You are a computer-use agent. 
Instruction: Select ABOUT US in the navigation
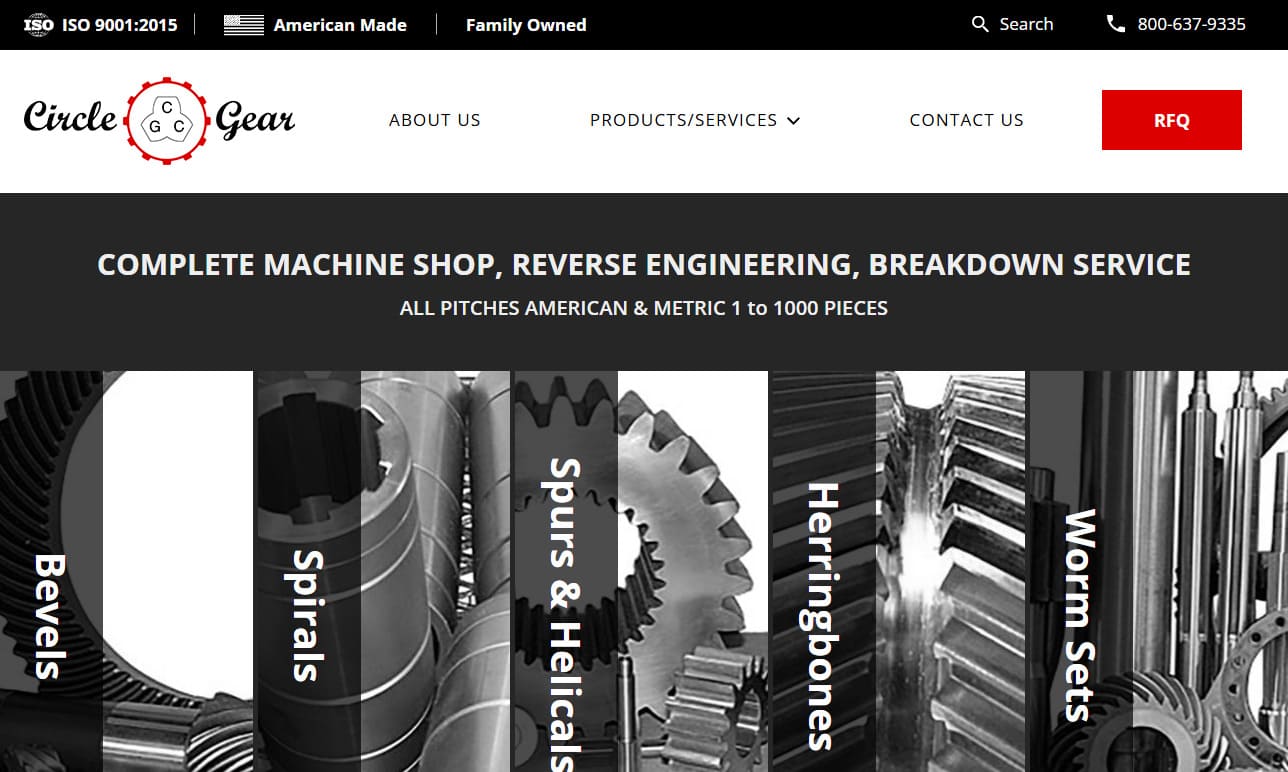(x=434, y=120)
